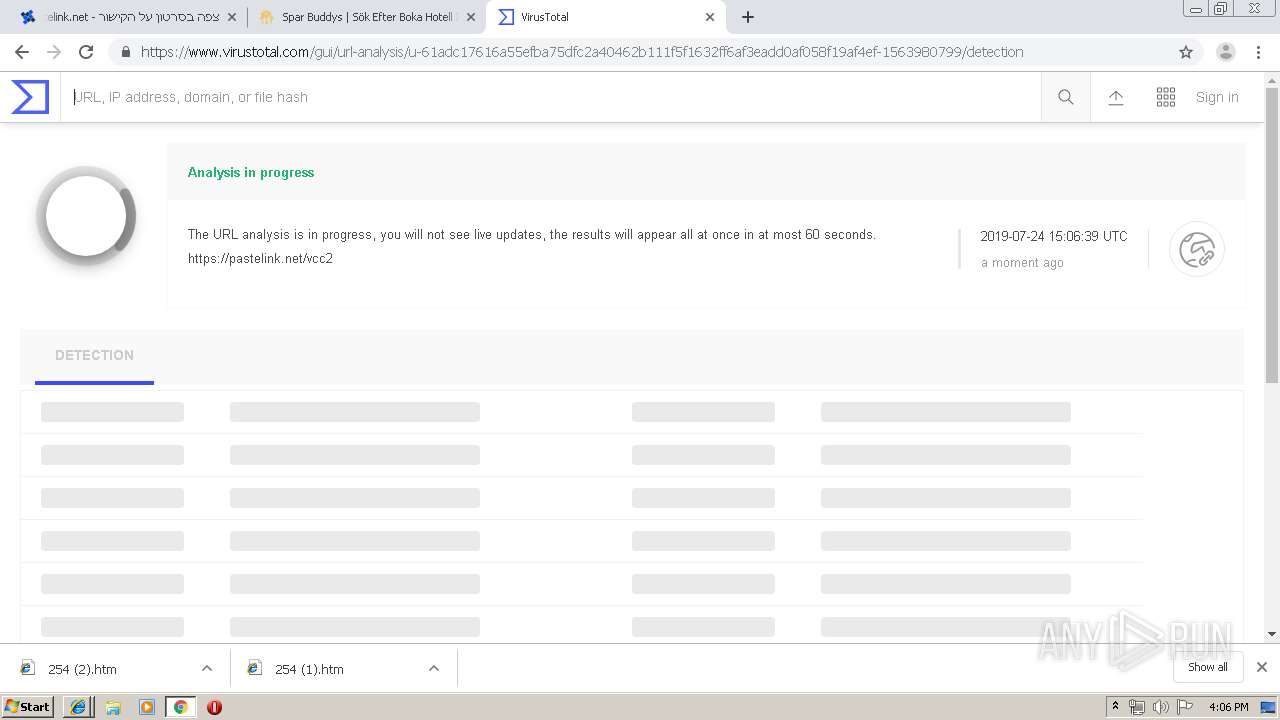
Task: Click the upload file icon
Action: click(1116, 97)
